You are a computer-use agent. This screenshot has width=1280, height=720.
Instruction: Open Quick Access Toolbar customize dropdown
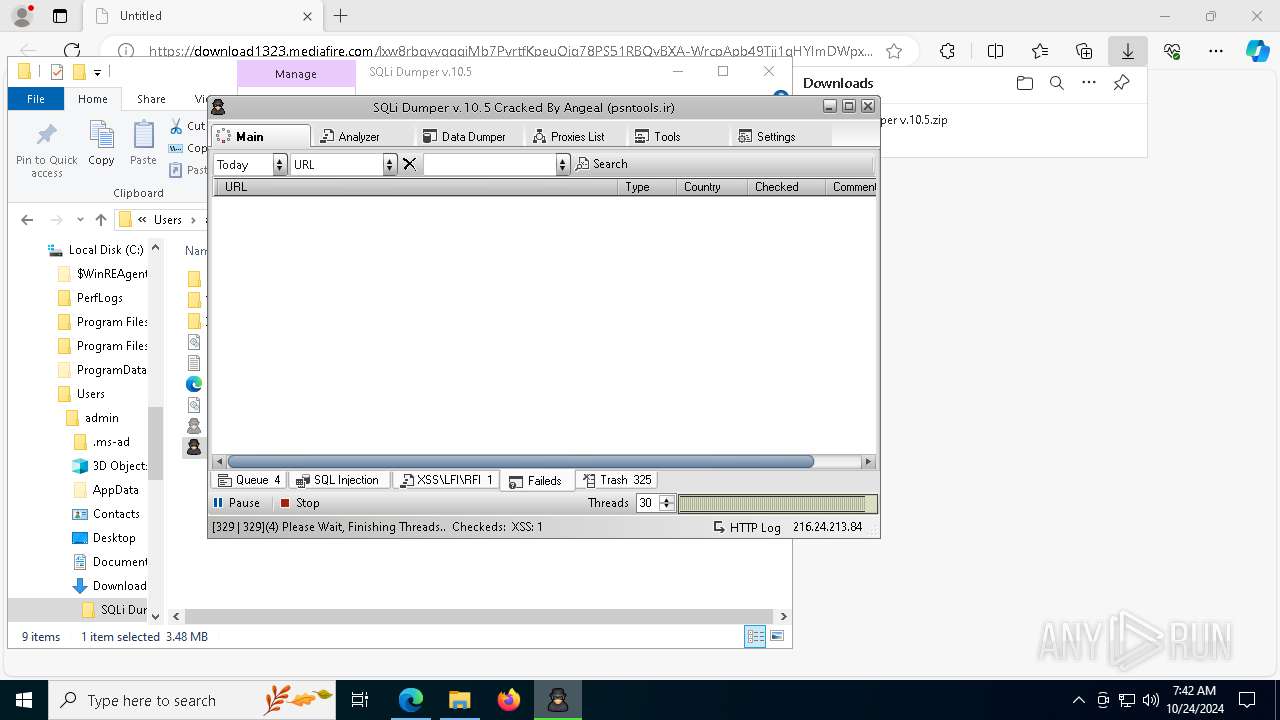click(97, 72)
